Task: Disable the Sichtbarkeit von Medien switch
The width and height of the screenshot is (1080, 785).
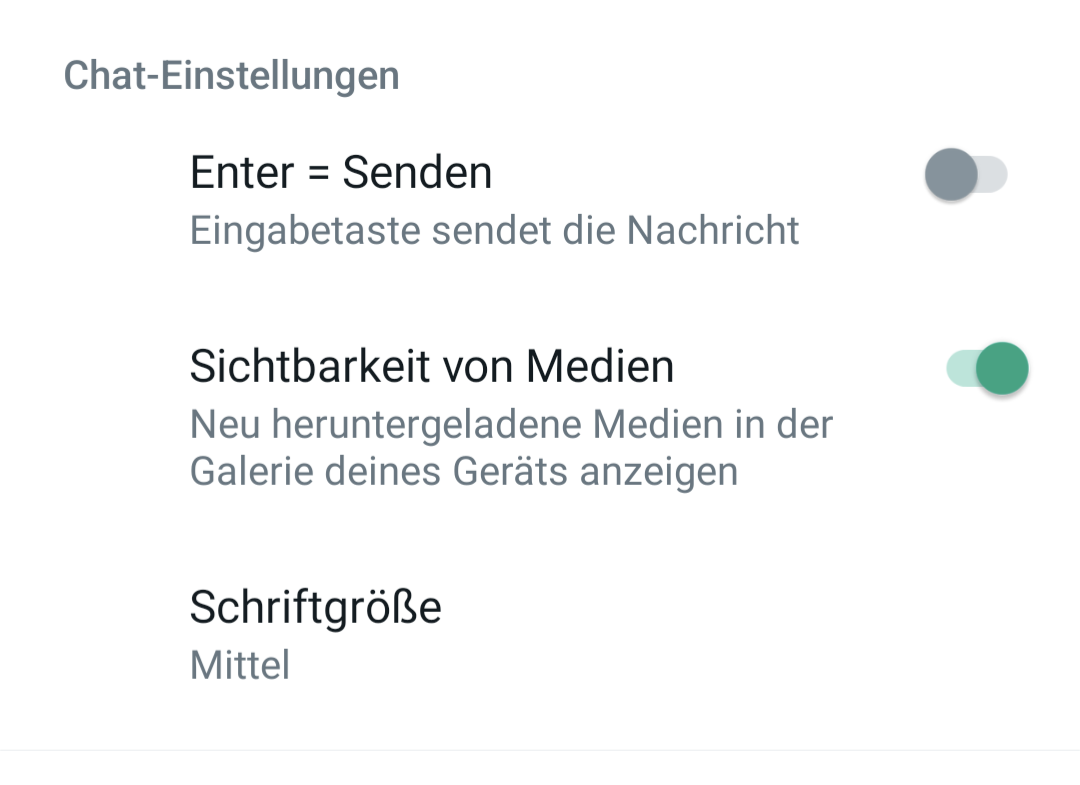Action: (x=987, y=368)
